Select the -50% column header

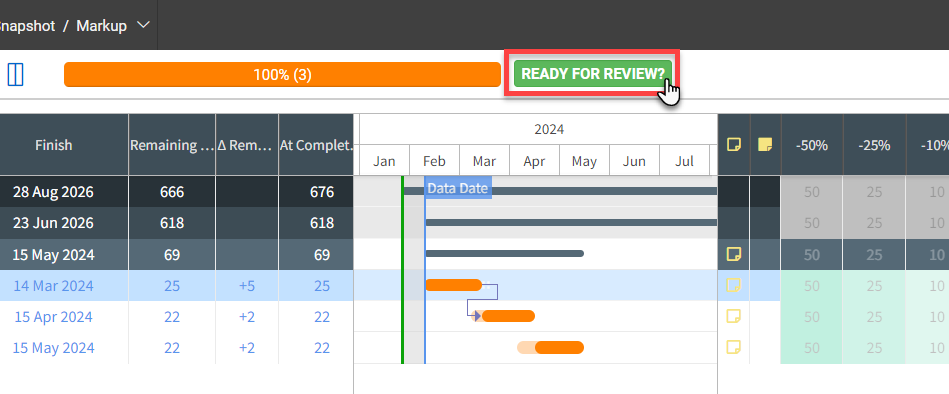[812, 145]
